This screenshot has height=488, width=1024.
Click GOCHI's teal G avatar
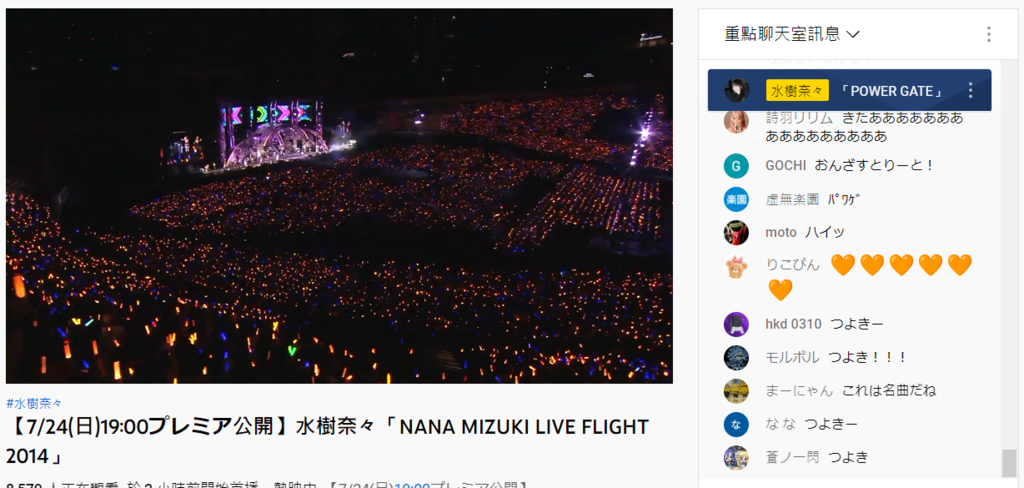click(x=736, y=166)
